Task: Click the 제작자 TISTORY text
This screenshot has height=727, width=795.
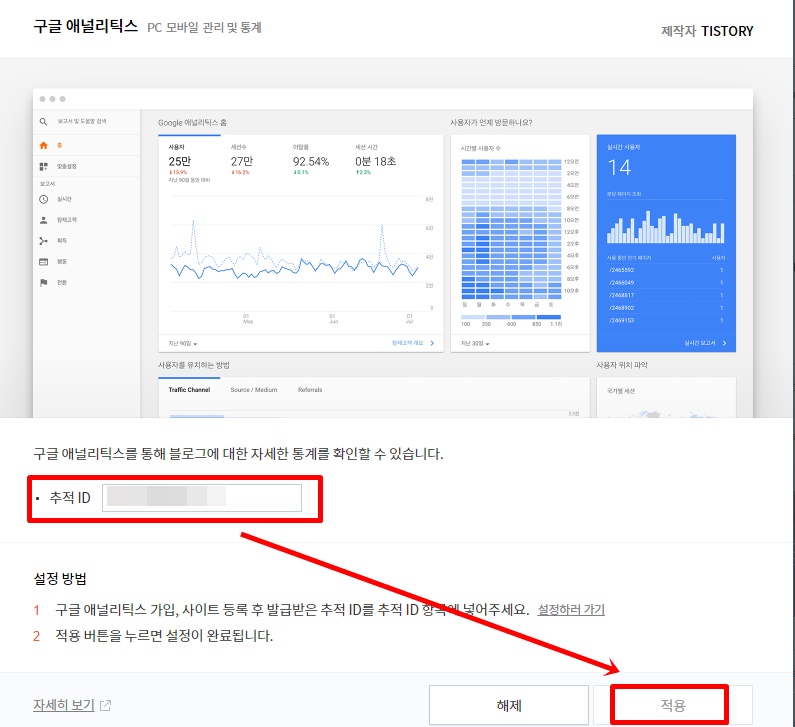Action: [x=707, y=31]
